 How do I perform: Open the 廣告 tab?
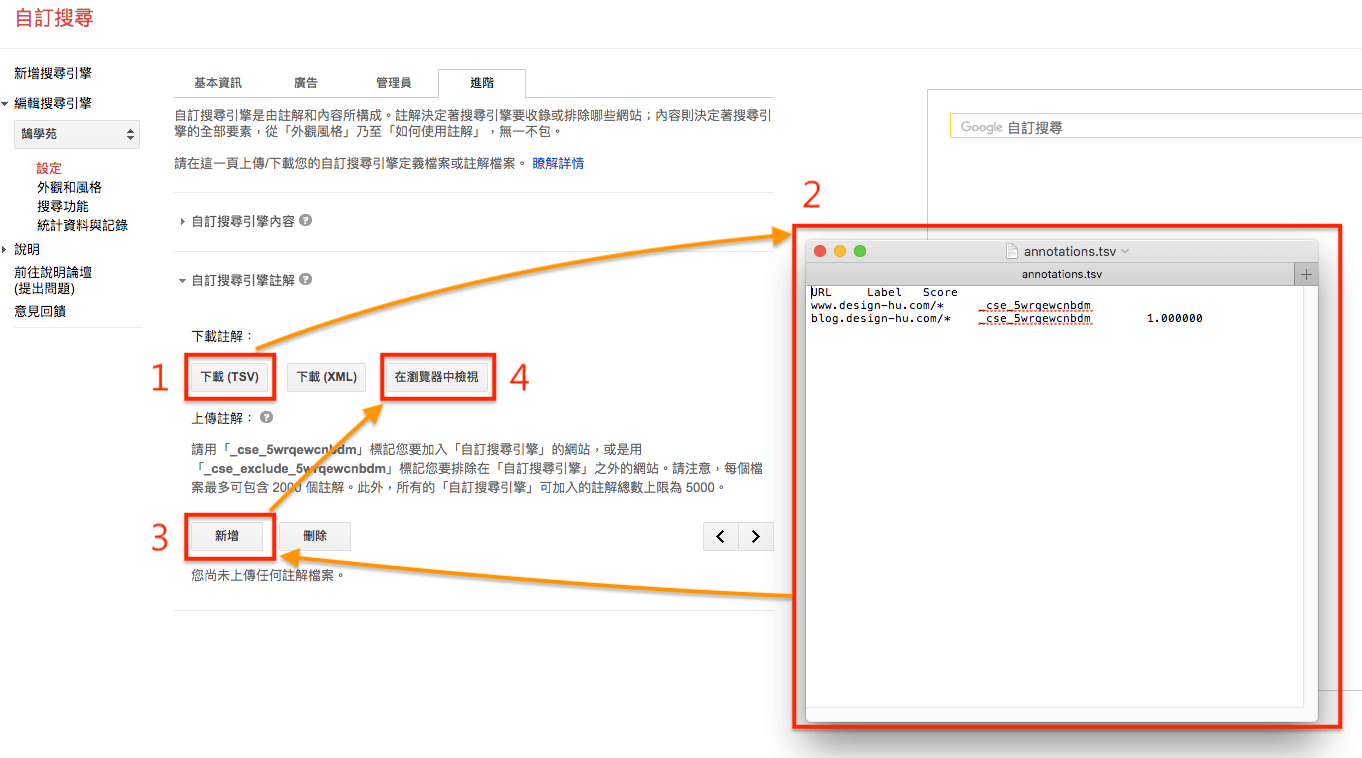click(306, 83)
